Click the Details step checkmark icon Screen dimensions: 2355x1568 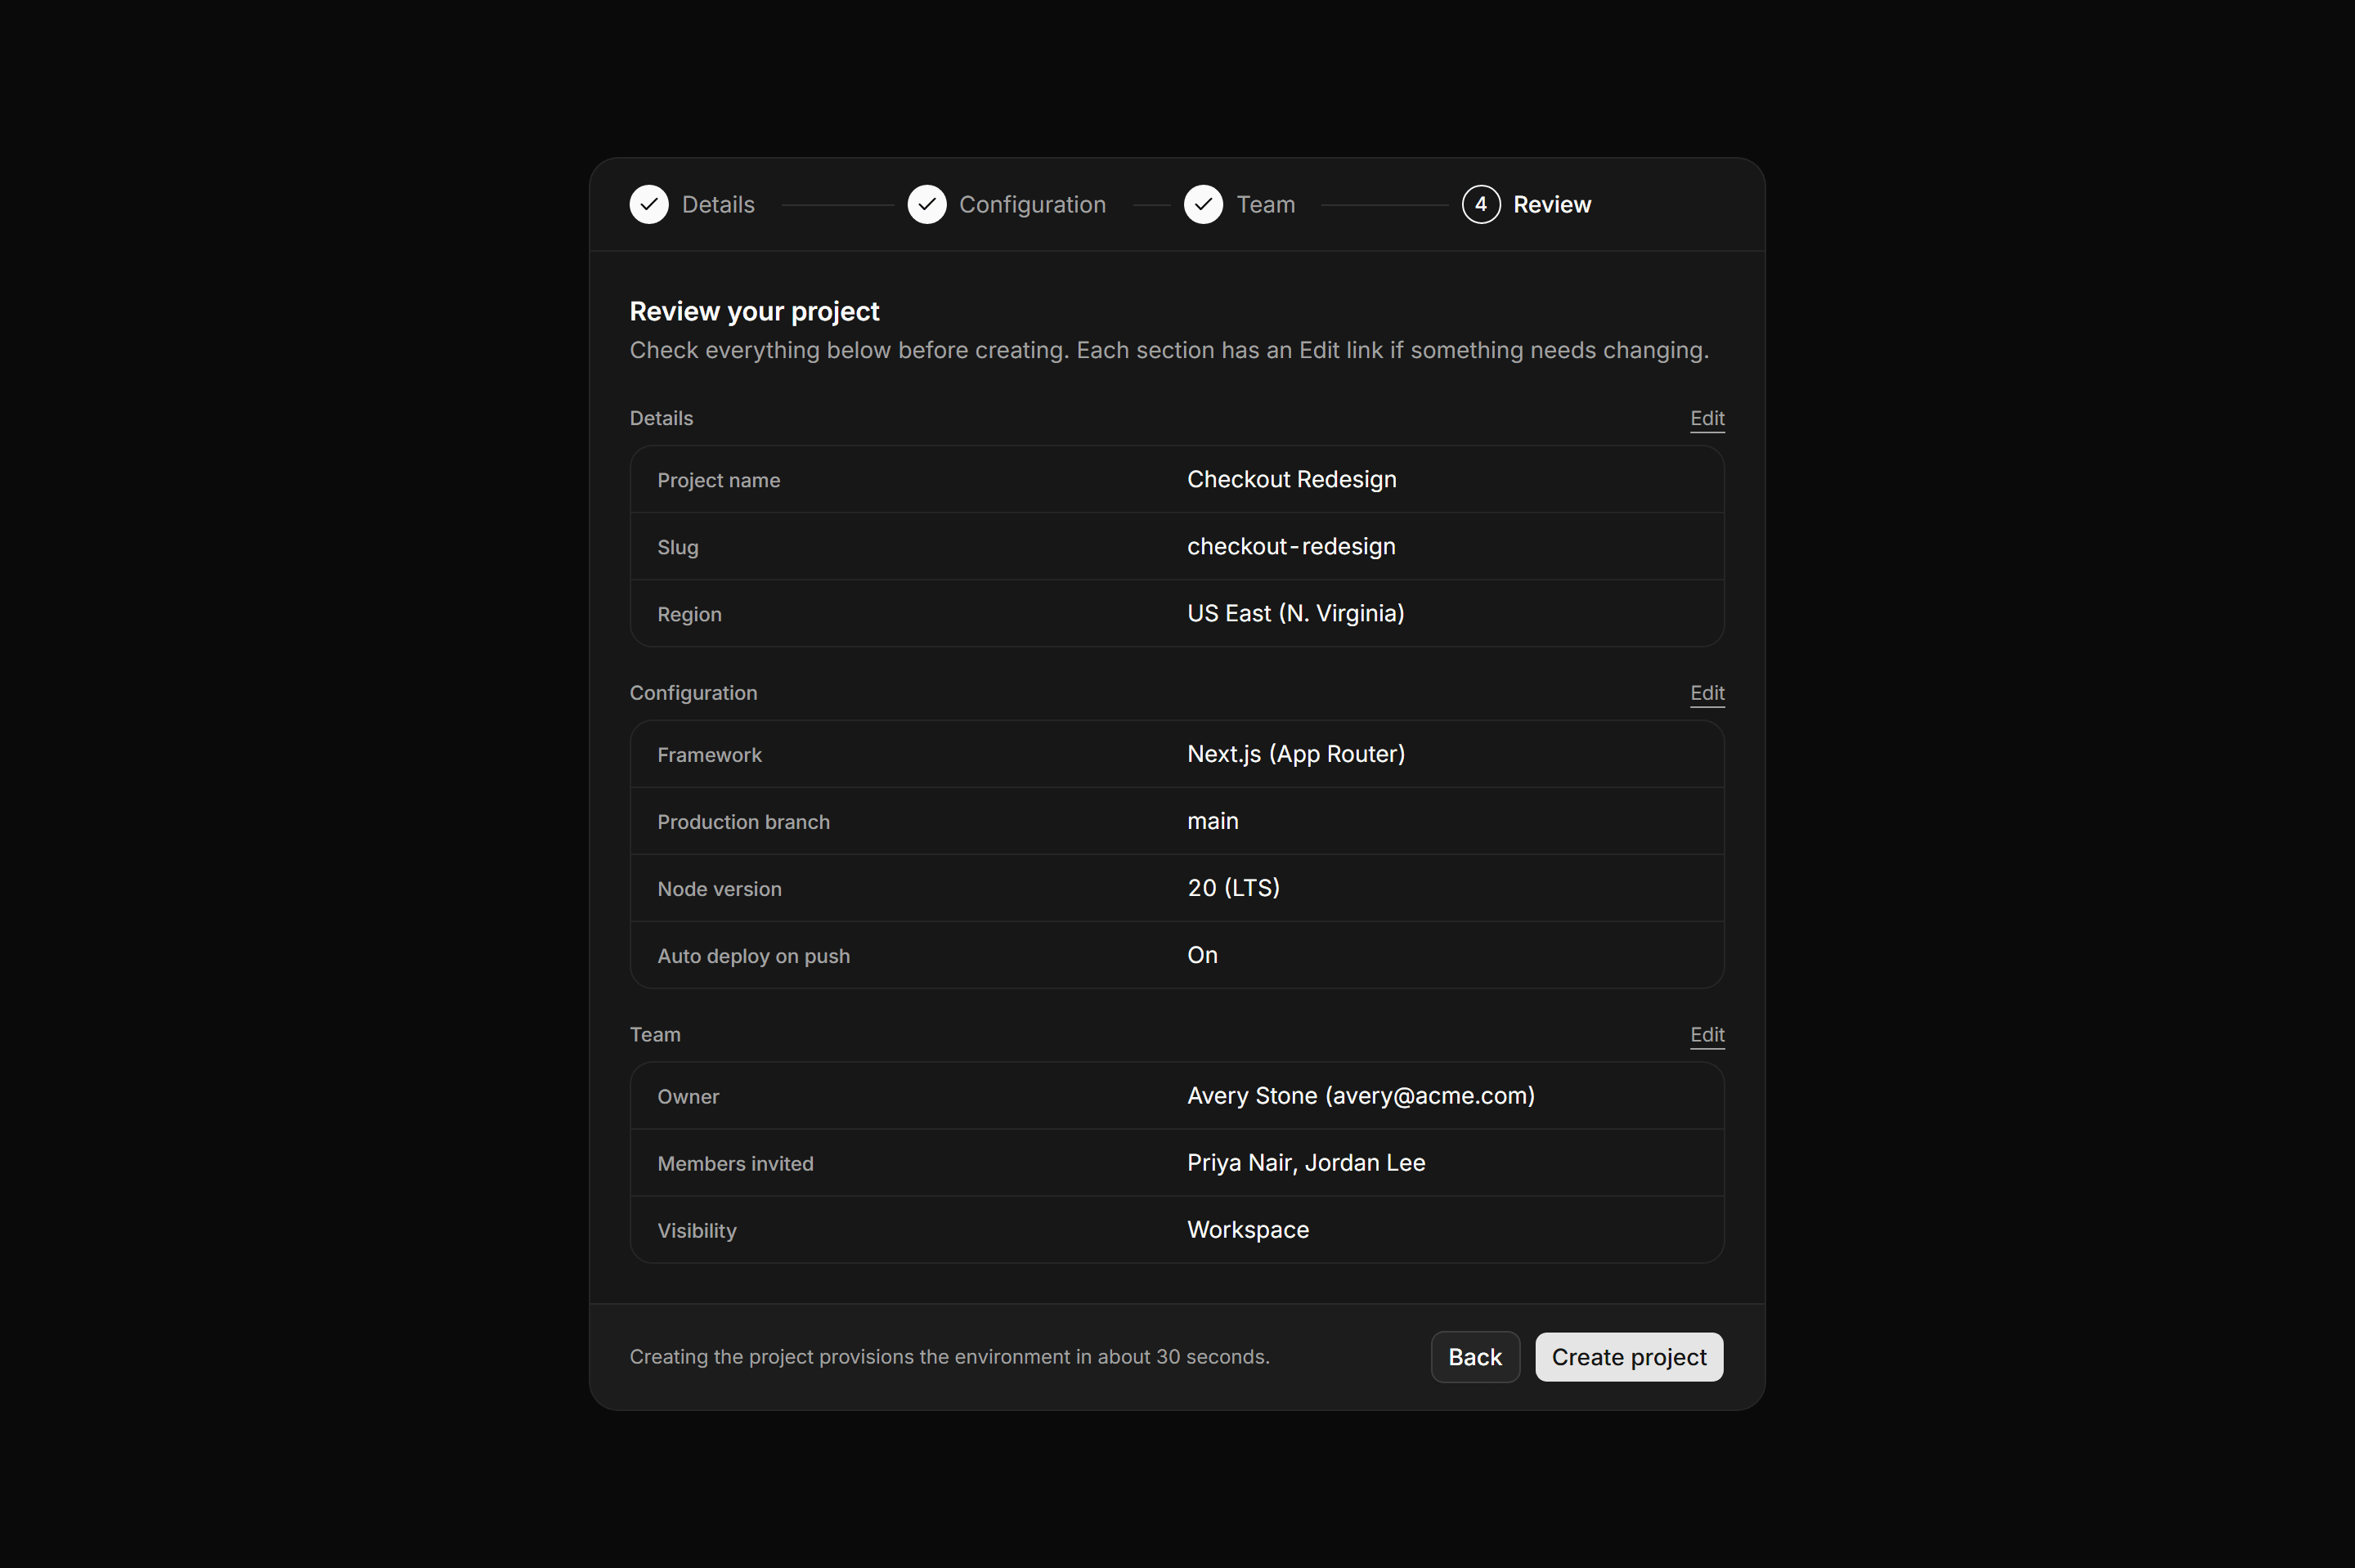pyautogui.click(x=649, y=204)
